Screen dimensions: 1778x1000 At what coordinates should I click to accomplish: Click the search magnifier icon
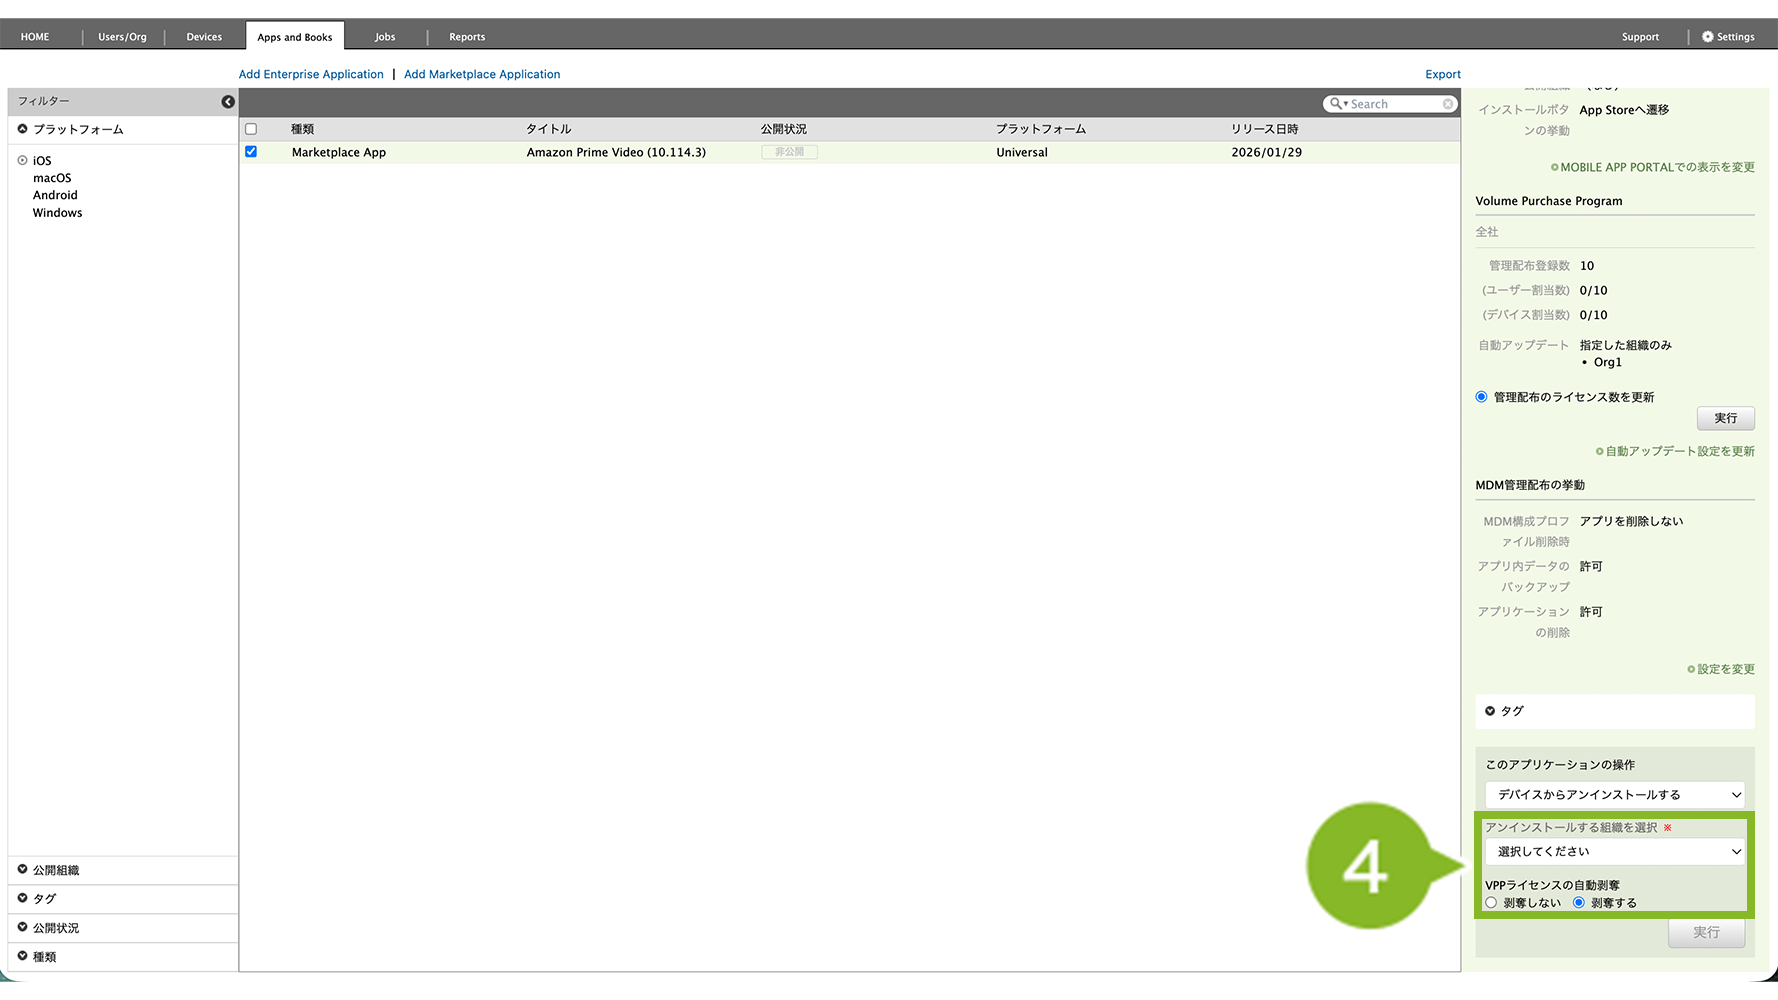pyautogui.click(x=1336, y=104)
